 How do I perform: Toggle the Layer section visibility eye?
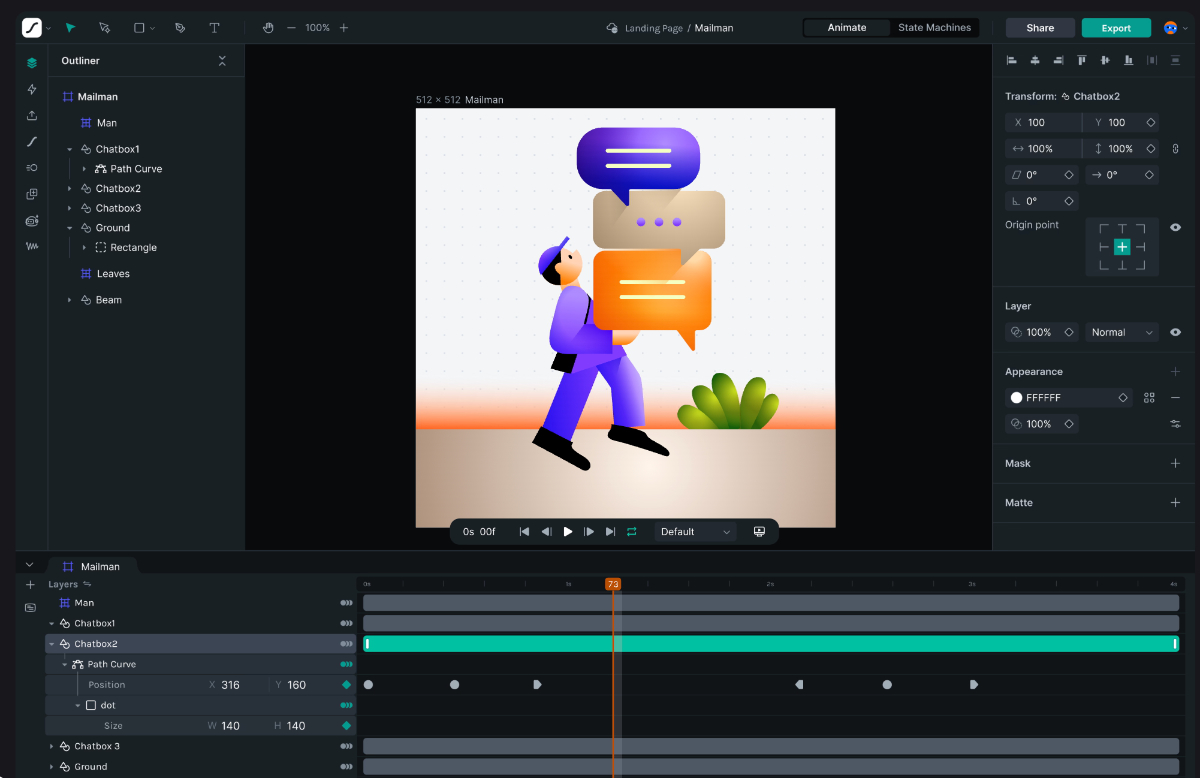click(x=1175, y=331)
